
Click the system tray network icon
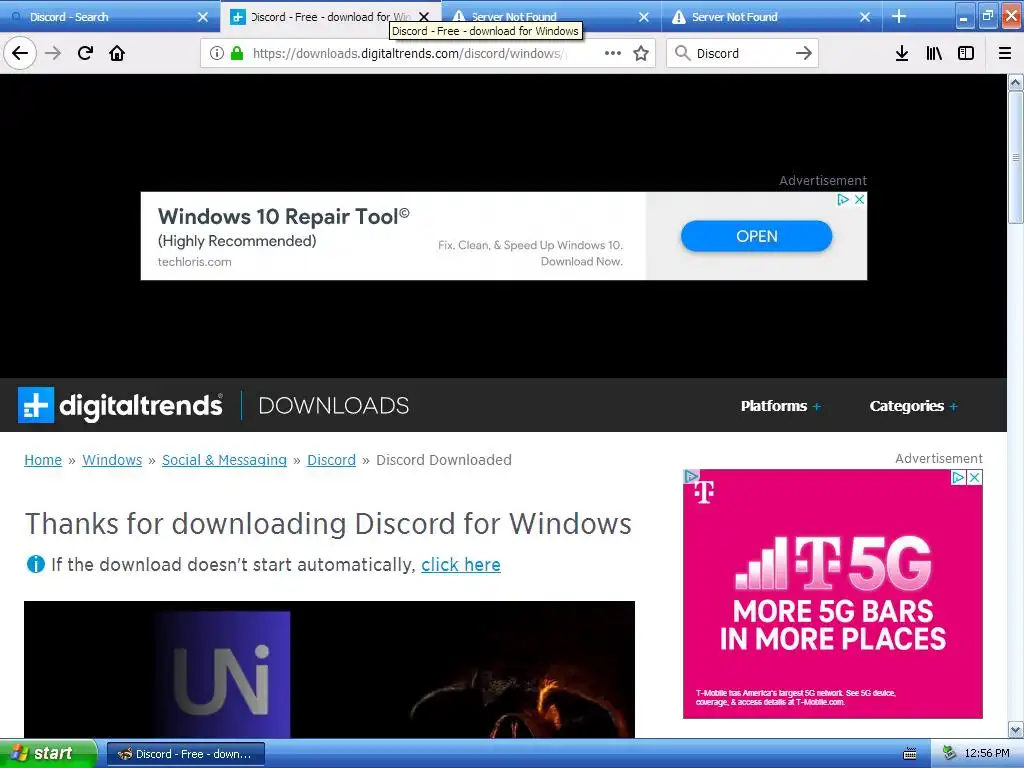[950, 754]
